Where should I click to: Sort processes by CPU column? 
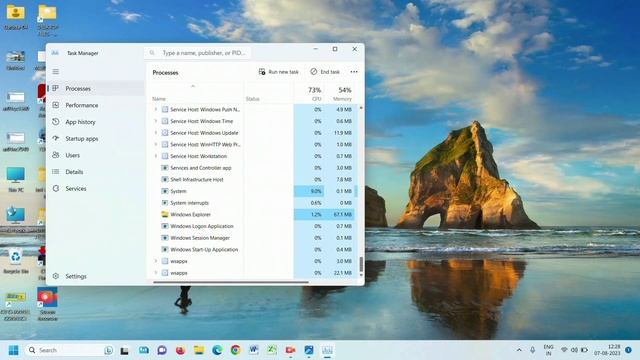pos(309,93)
